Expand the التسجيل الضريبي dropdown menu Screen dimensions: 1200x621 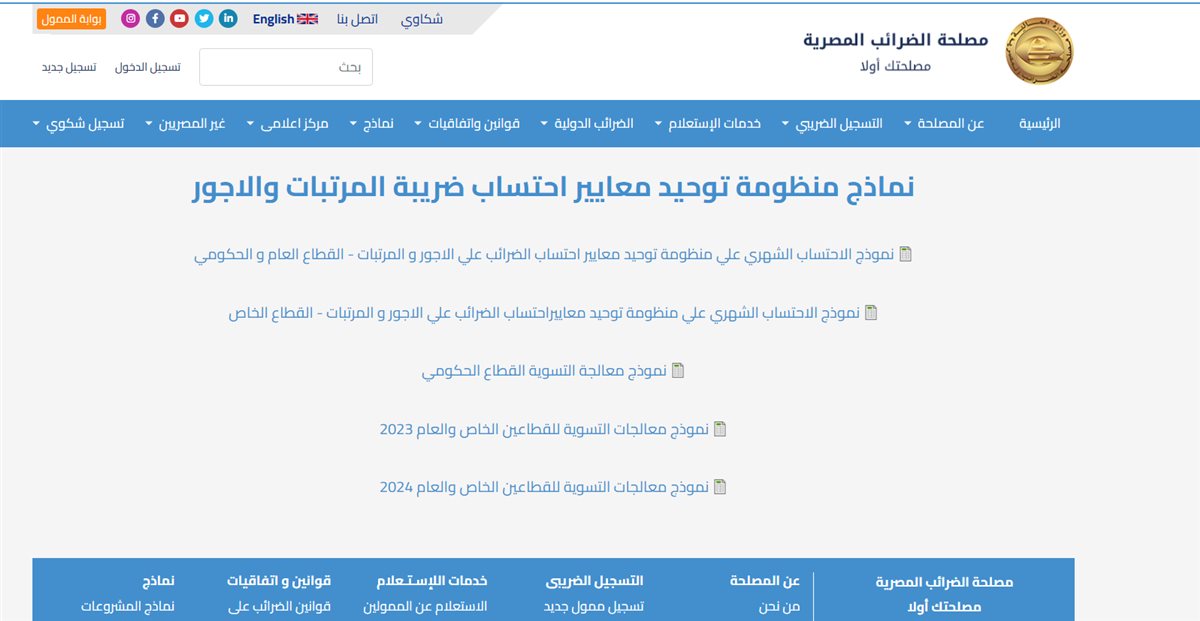click(832, 124)
